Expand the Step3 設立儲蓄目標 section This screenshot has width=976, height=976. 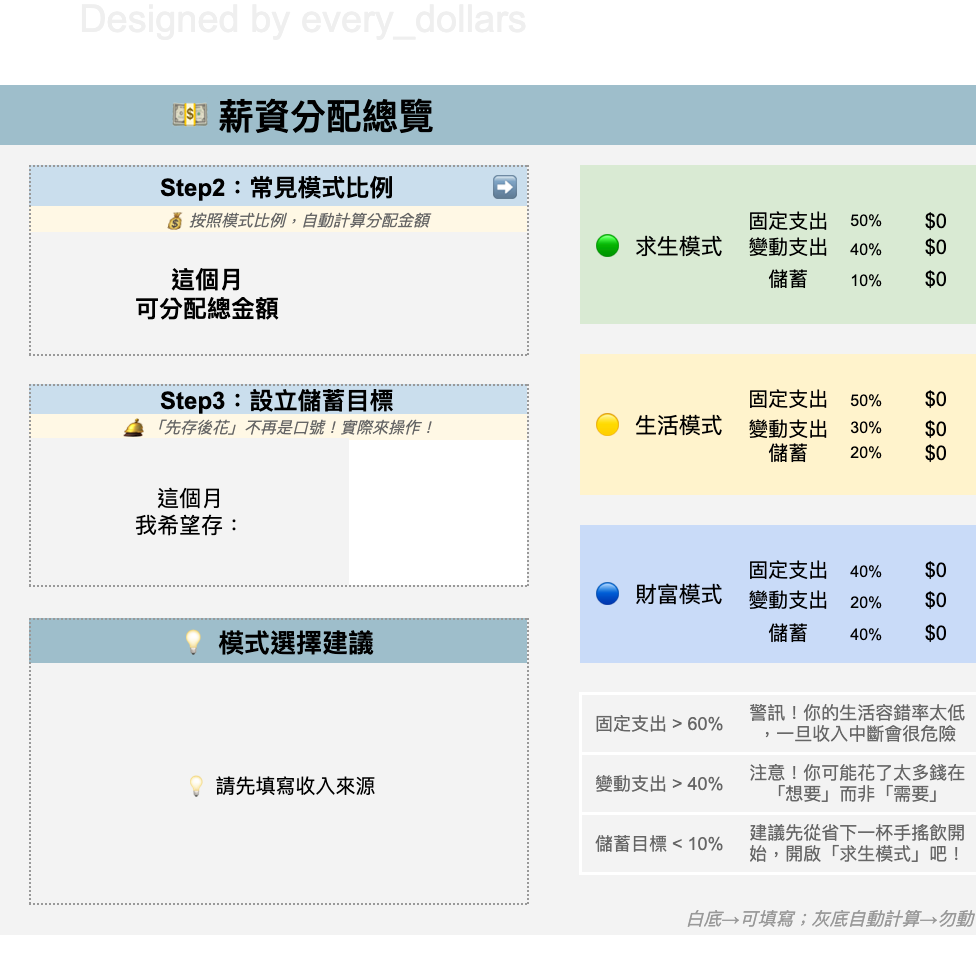[x=278, y=401]
